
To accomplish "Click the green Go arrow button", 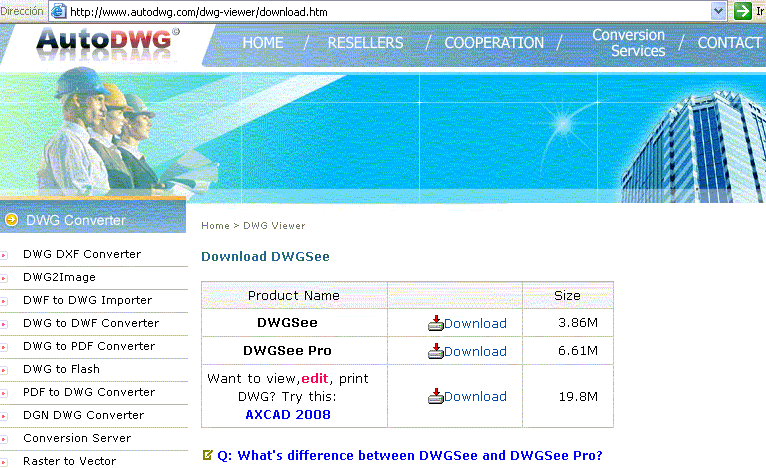I will pyautogui.click(x=743, y=11).
